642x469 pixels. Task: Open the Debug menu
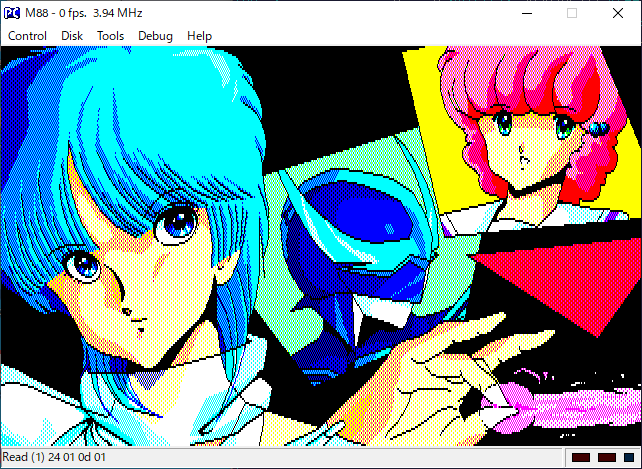click(155, 36)
